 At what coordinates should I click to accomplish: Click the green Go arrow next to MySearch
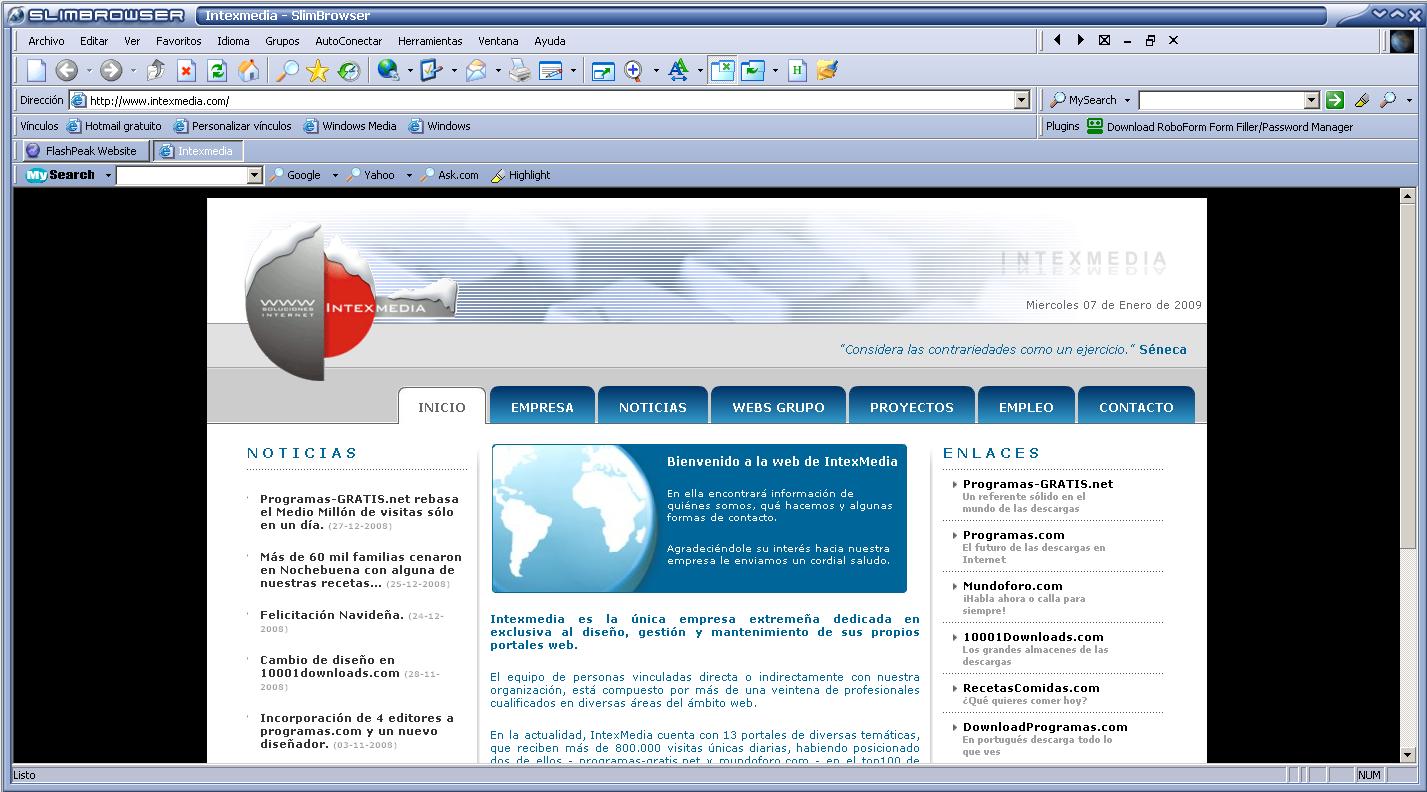[1334, 100]
